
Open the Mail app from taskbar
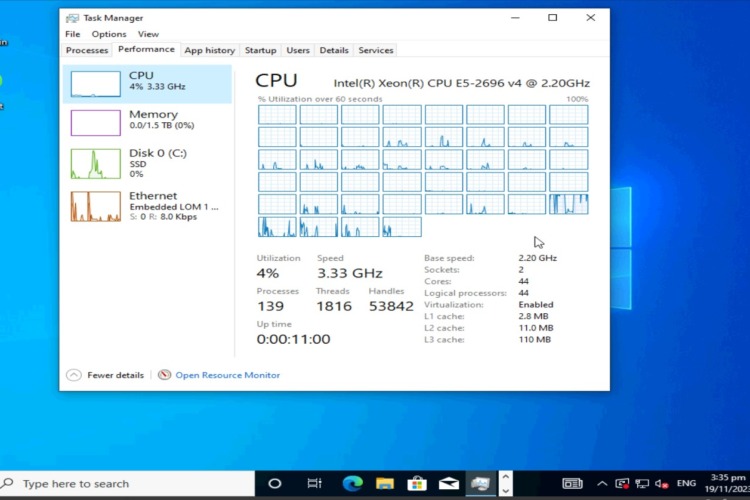(449, 484)
